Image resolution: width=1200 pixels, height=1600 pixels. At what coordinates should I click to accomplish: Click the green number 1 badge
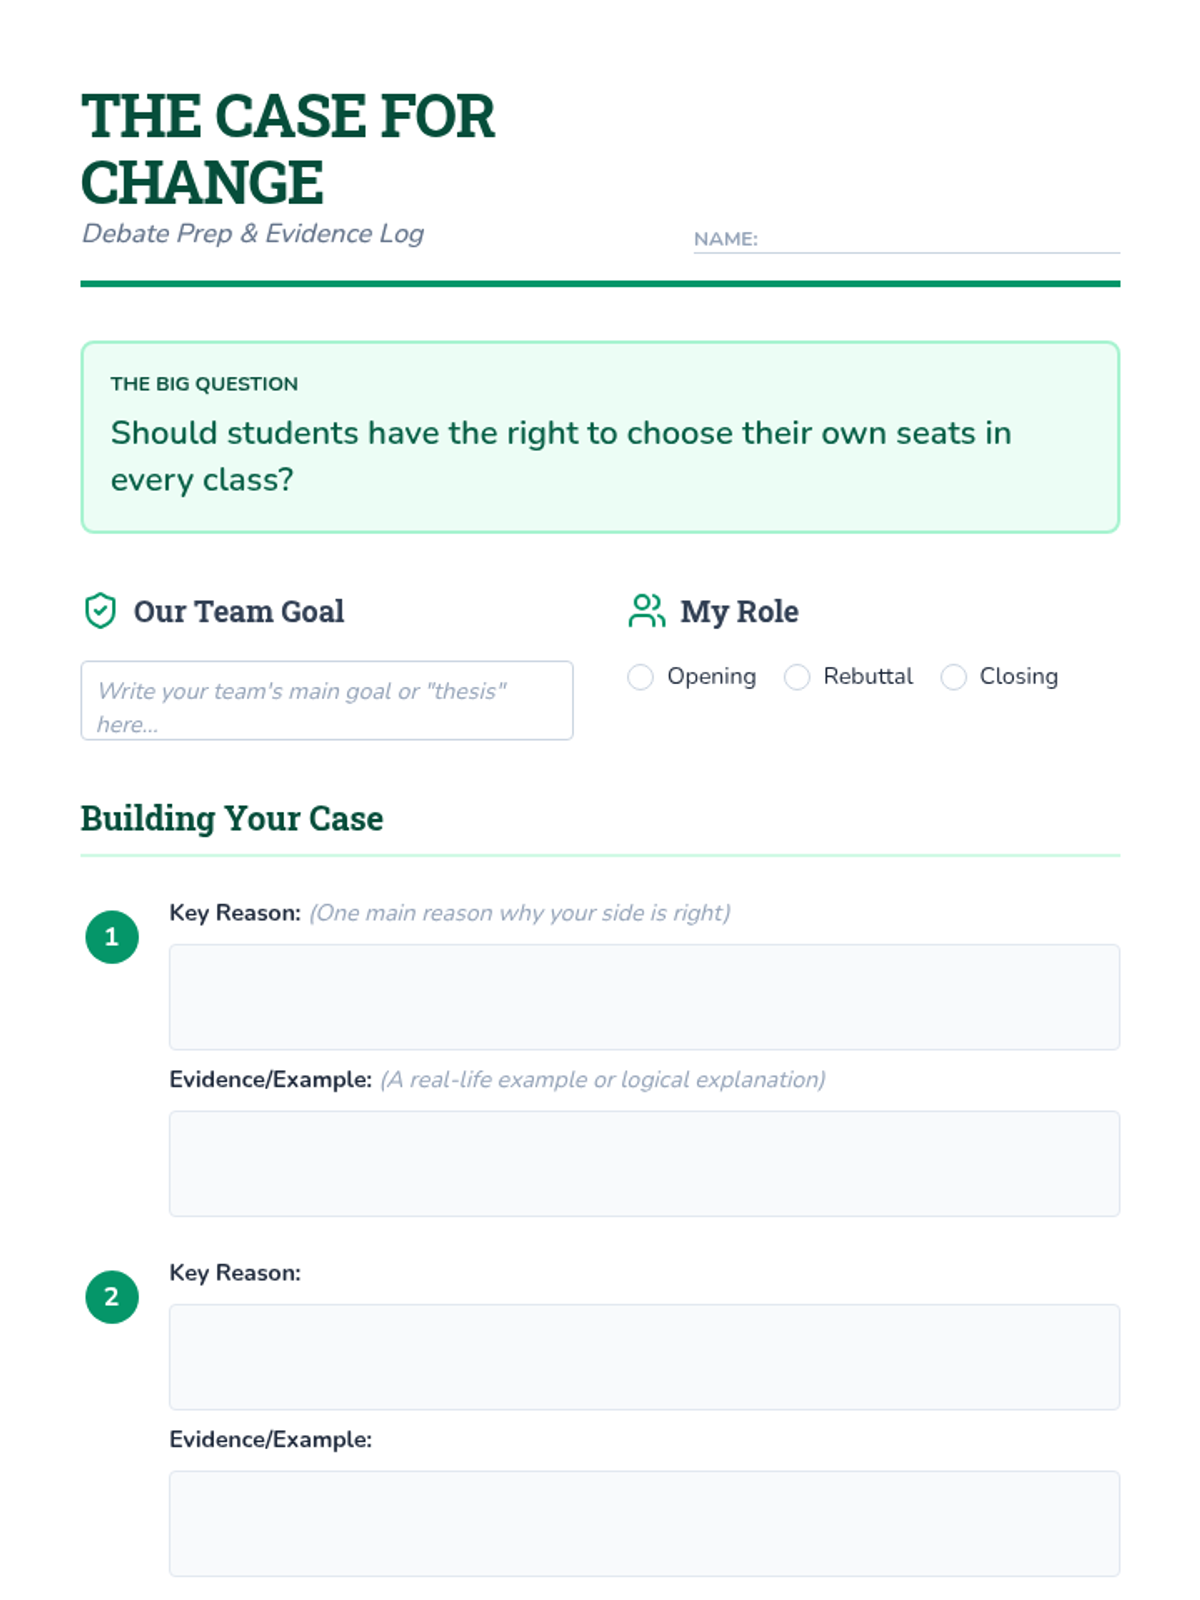click(112, 937)
